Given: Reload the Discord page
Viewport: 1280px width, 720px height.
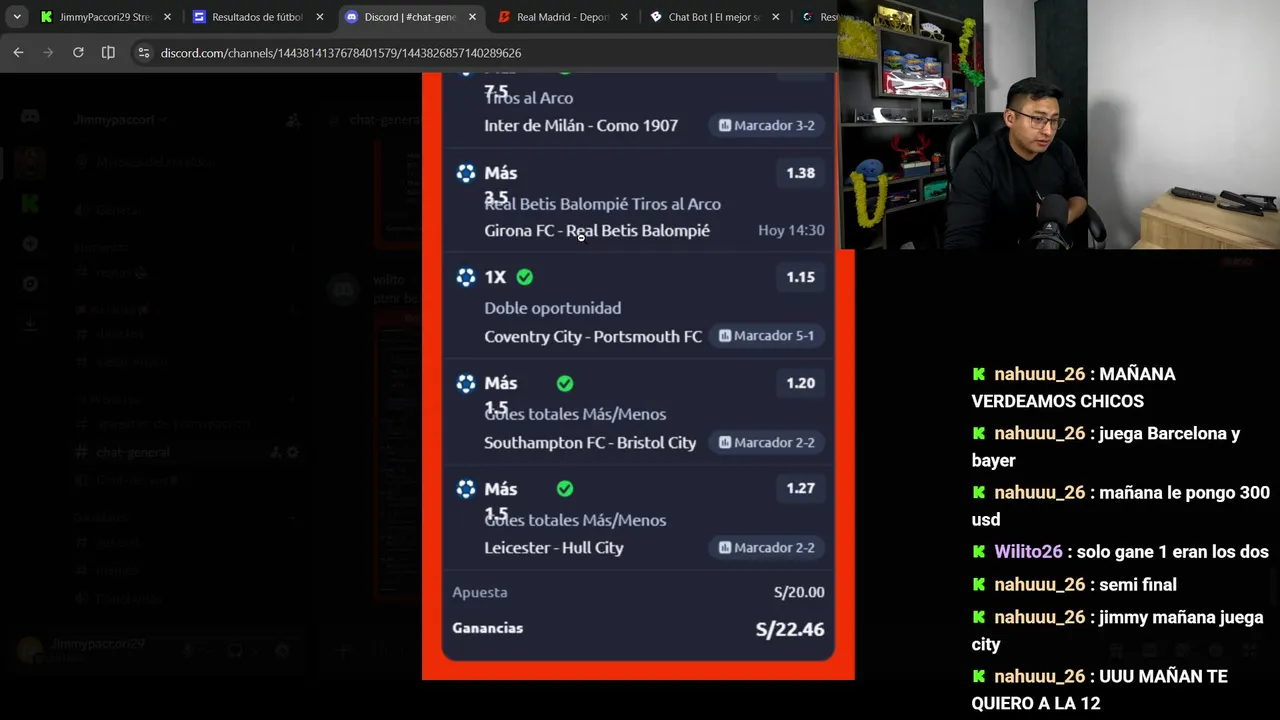Looking at the screenshot, I should [78, 52].
